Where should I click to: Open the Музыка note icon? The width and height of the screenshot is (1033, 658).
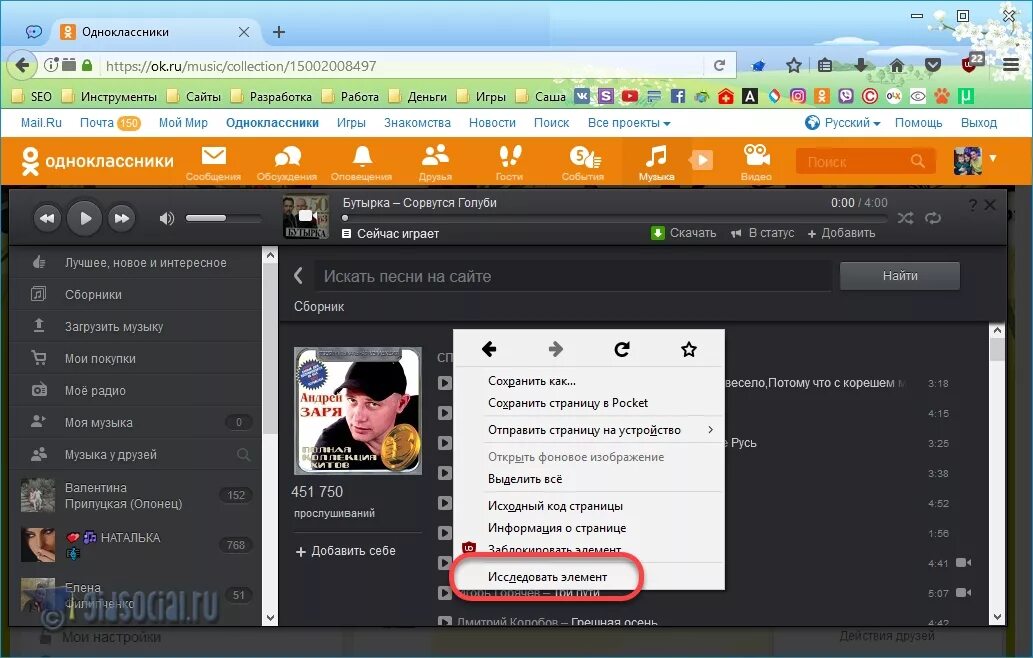click(x=656, y=162)
